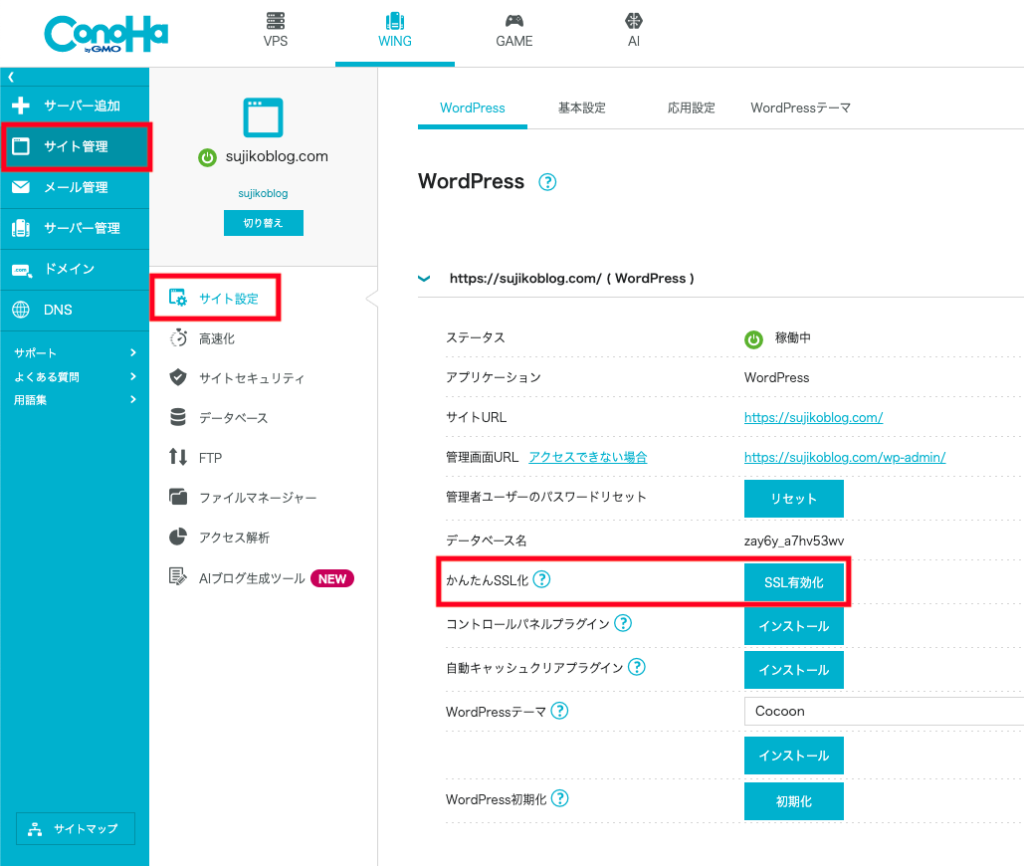
Task: Click the ドメイン .com icon
Action: click(22, 270)
